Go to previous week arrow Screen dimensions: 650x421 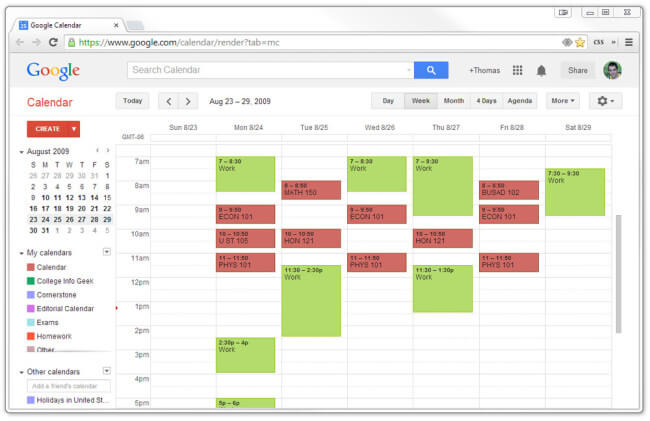coord(168,101)
